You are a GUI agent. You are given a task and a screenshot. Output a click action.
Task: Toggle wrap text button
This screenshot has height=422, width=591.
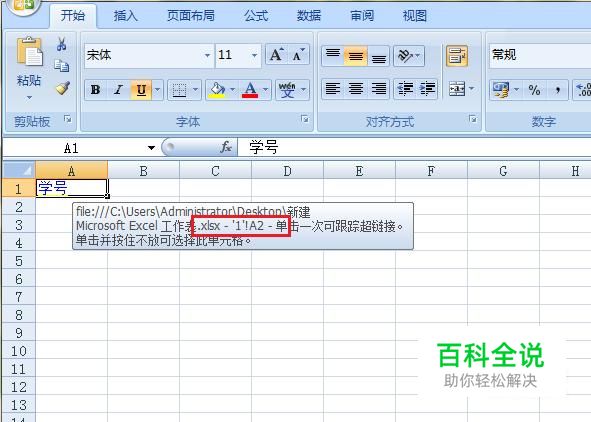pyautogui.click(x=457, y=56)
